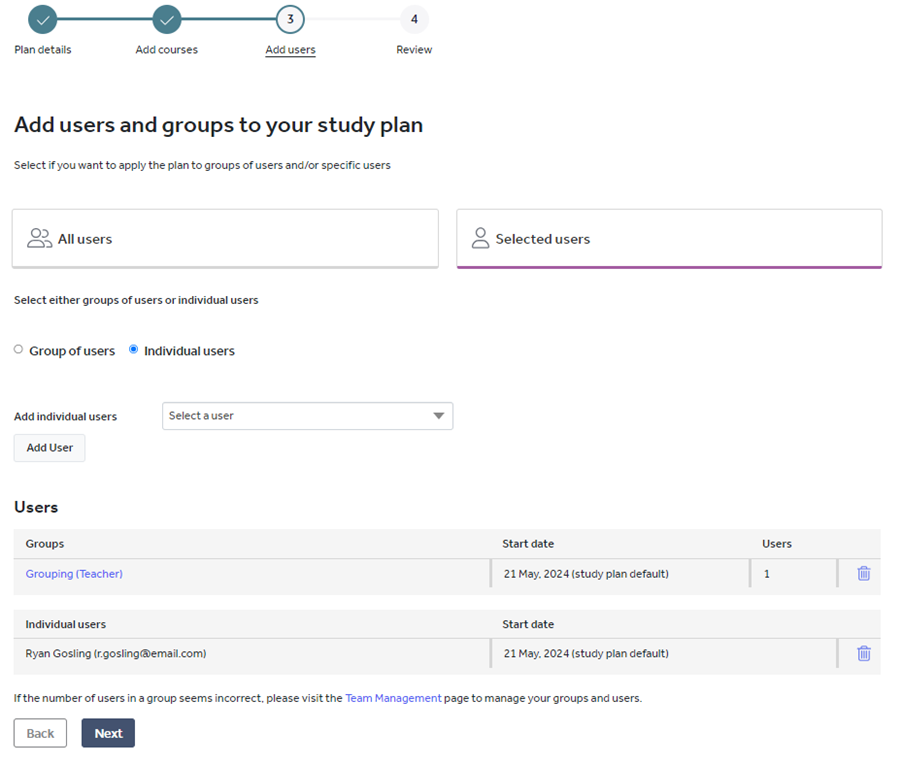Click the Add courses completed checkmark icon

(166, 18)
